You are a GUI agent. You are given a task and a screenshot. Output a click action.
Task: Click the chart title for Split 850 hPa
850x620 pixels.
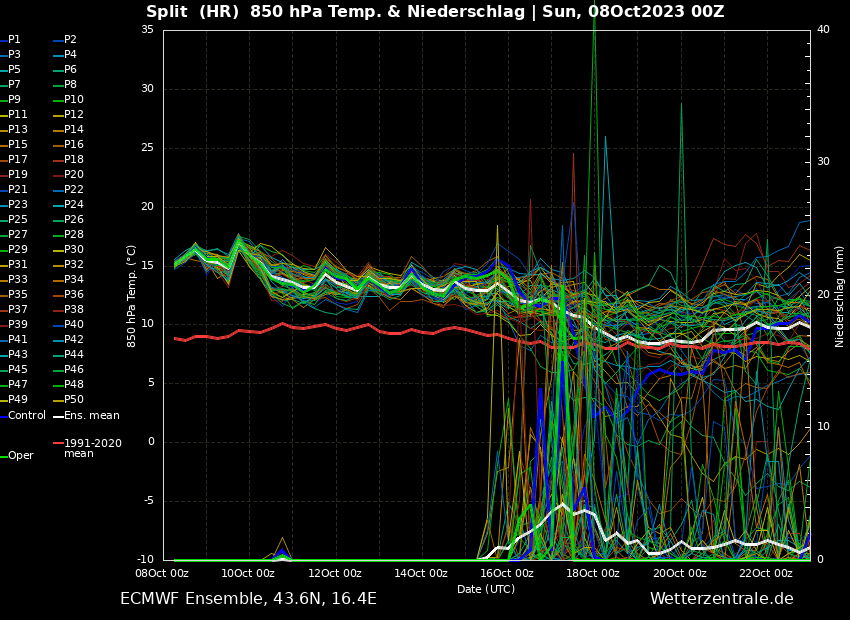pos(435,12)
